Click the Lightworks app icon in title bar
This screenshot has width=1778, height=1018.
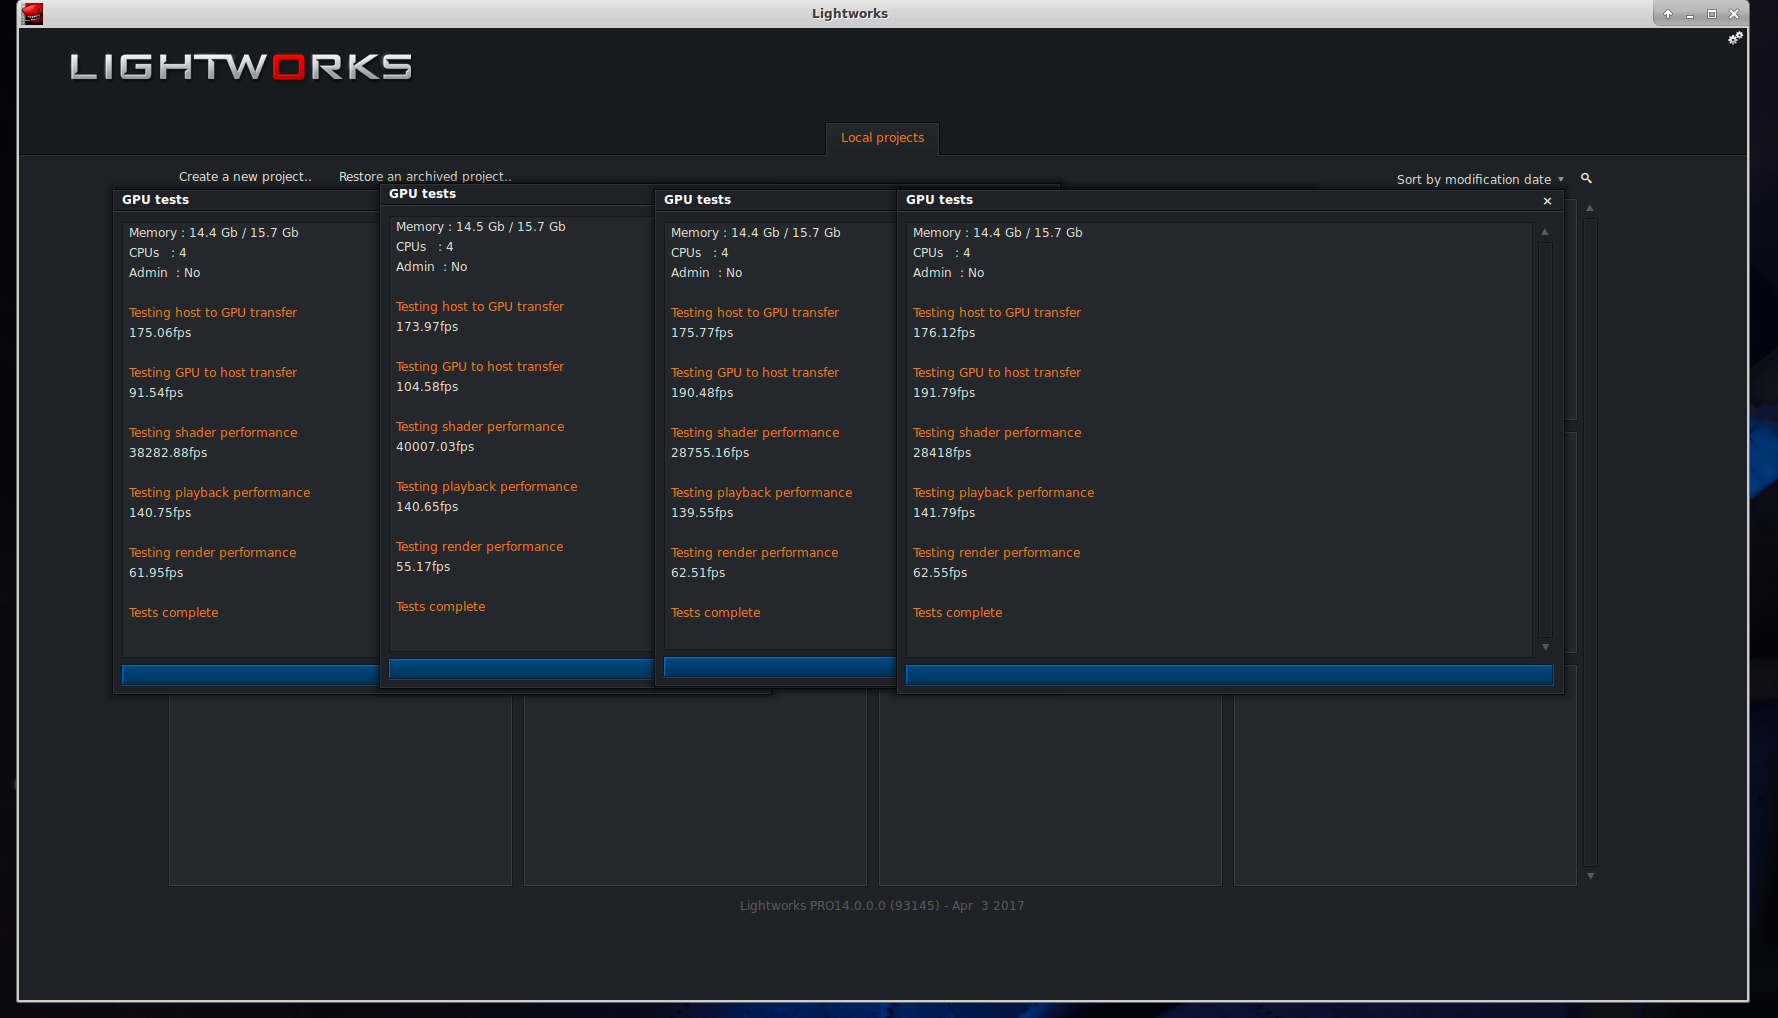tap(33, 14)
